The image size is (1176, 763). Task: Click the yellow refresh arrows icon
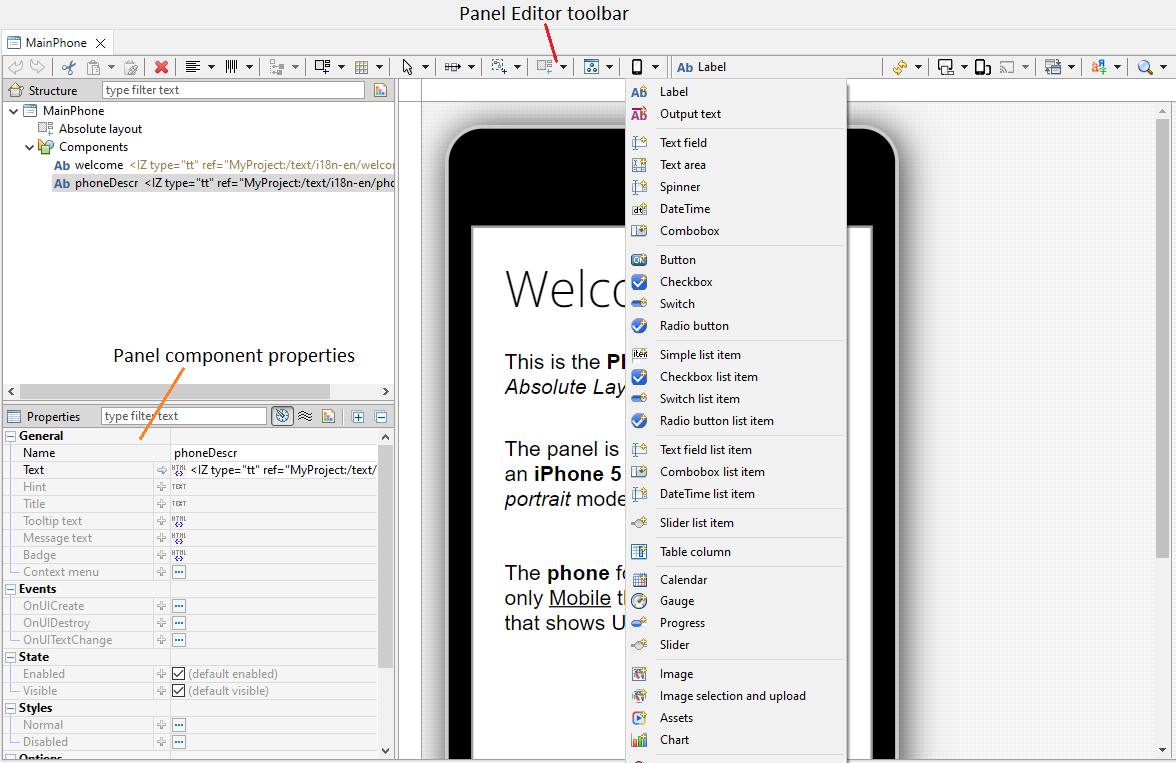pyautogui.click(x=899, y=67)
